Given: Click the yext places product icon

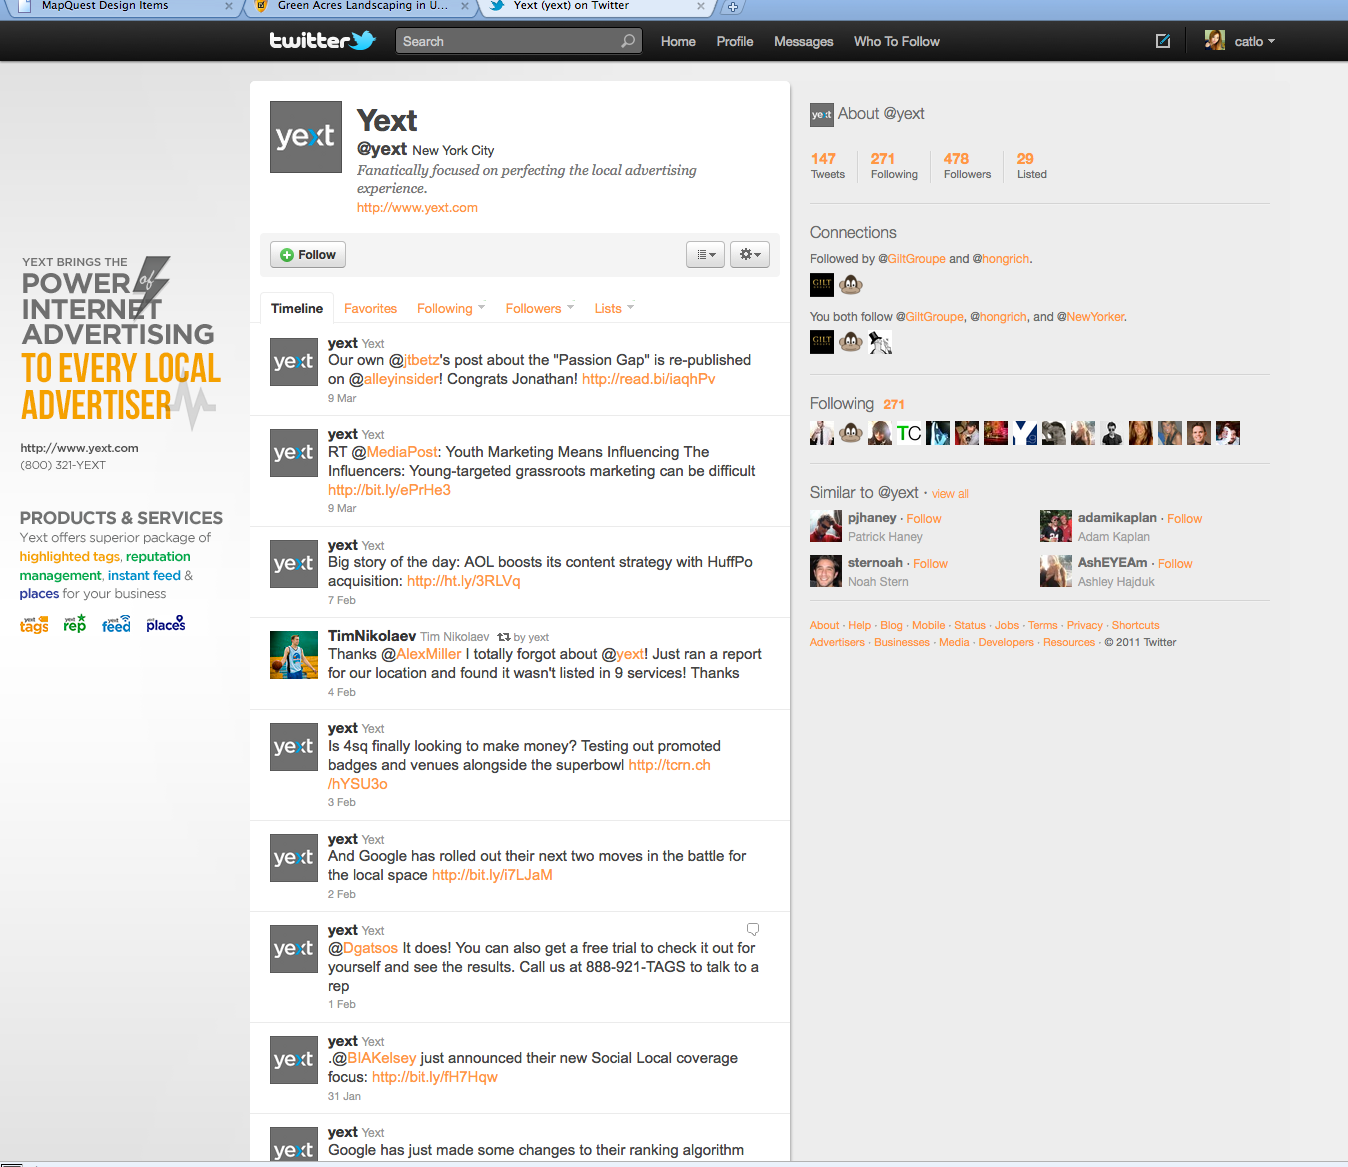Looking at the screenshot, I should point(166,624).
